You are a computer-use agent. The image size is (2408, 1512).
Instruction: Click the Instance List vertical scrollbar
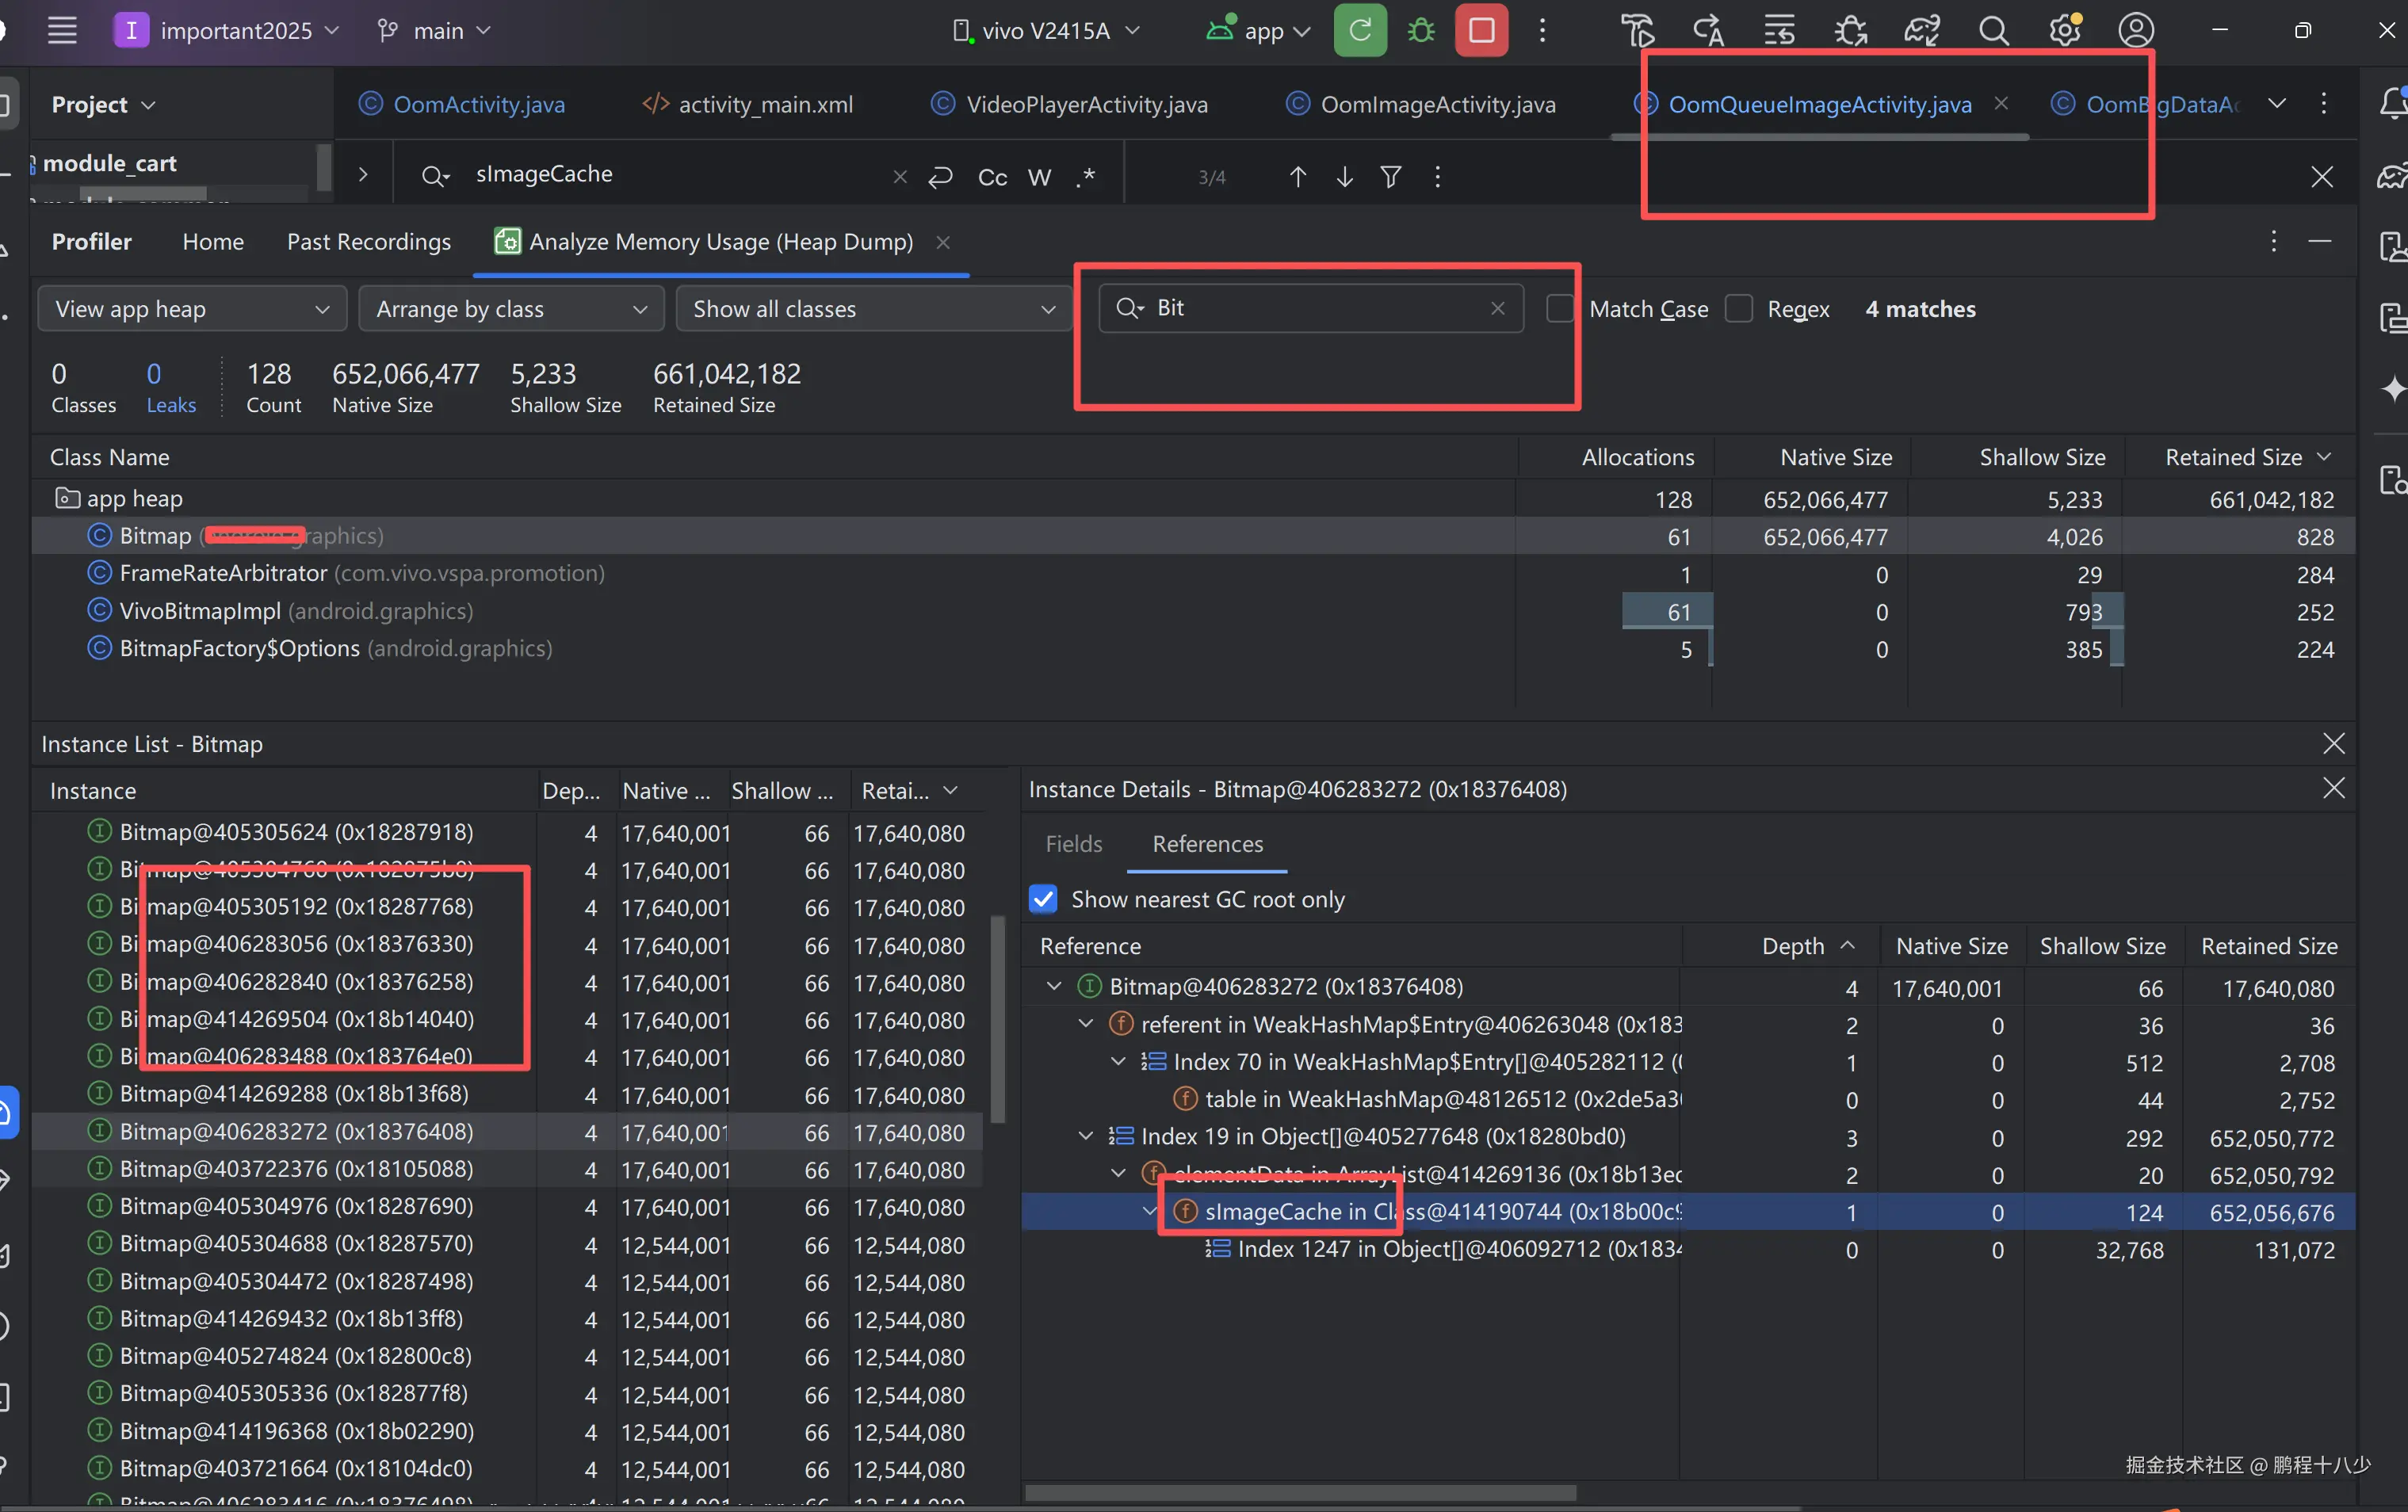pyautogui.click(x=997, y=1020)
